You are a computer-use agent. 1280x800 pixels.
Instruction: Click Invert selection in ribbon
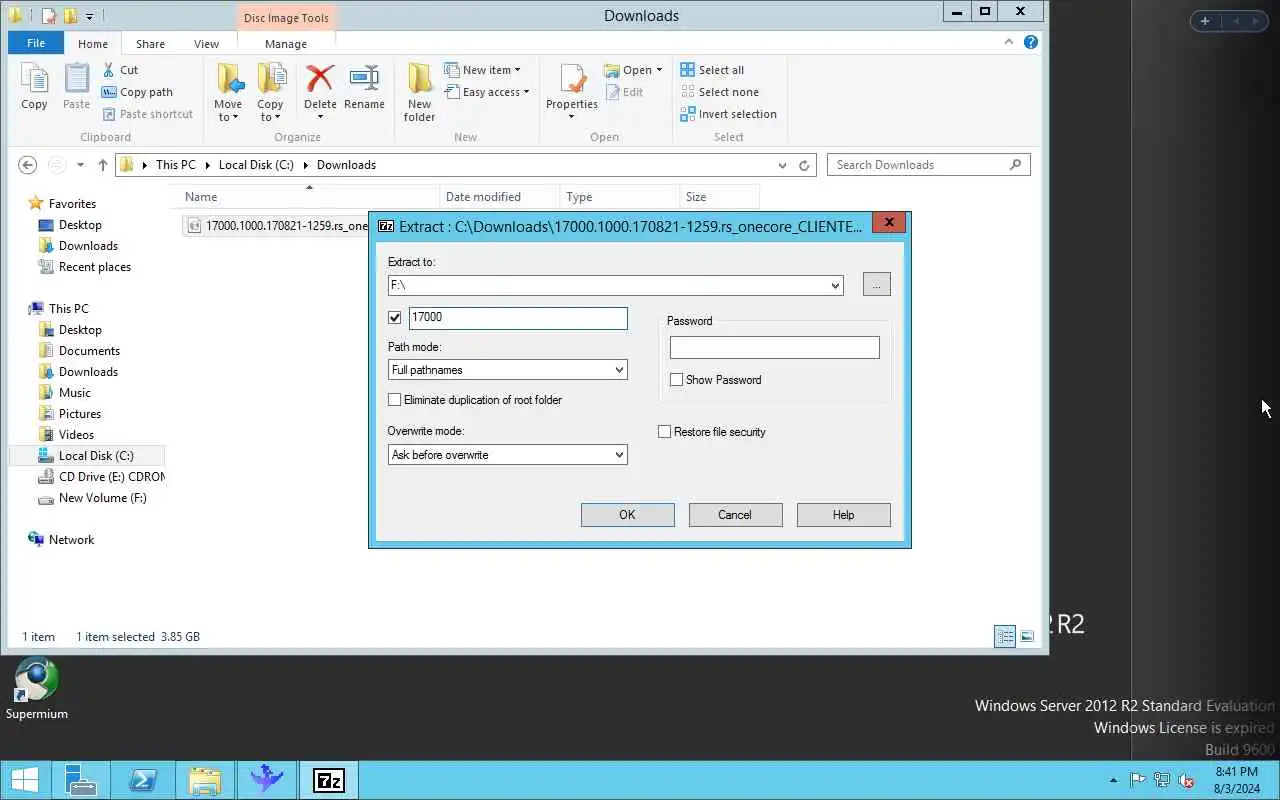point(728,114)
